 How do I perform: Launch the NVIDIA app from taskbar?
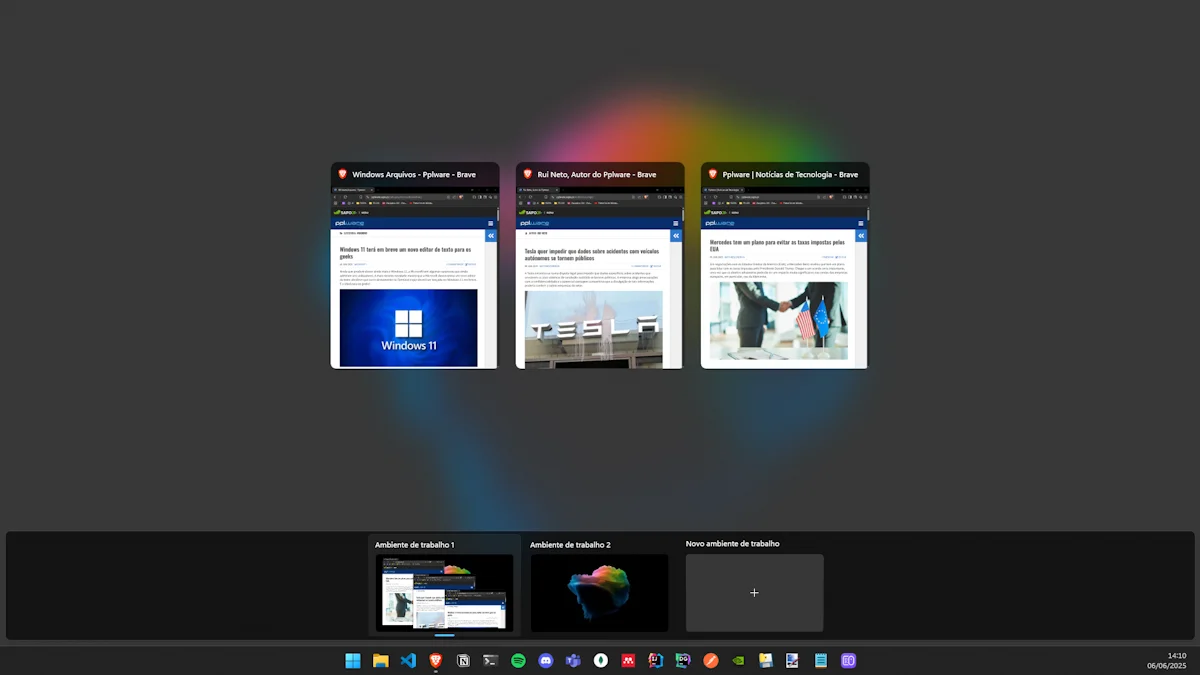click(738, 661)
